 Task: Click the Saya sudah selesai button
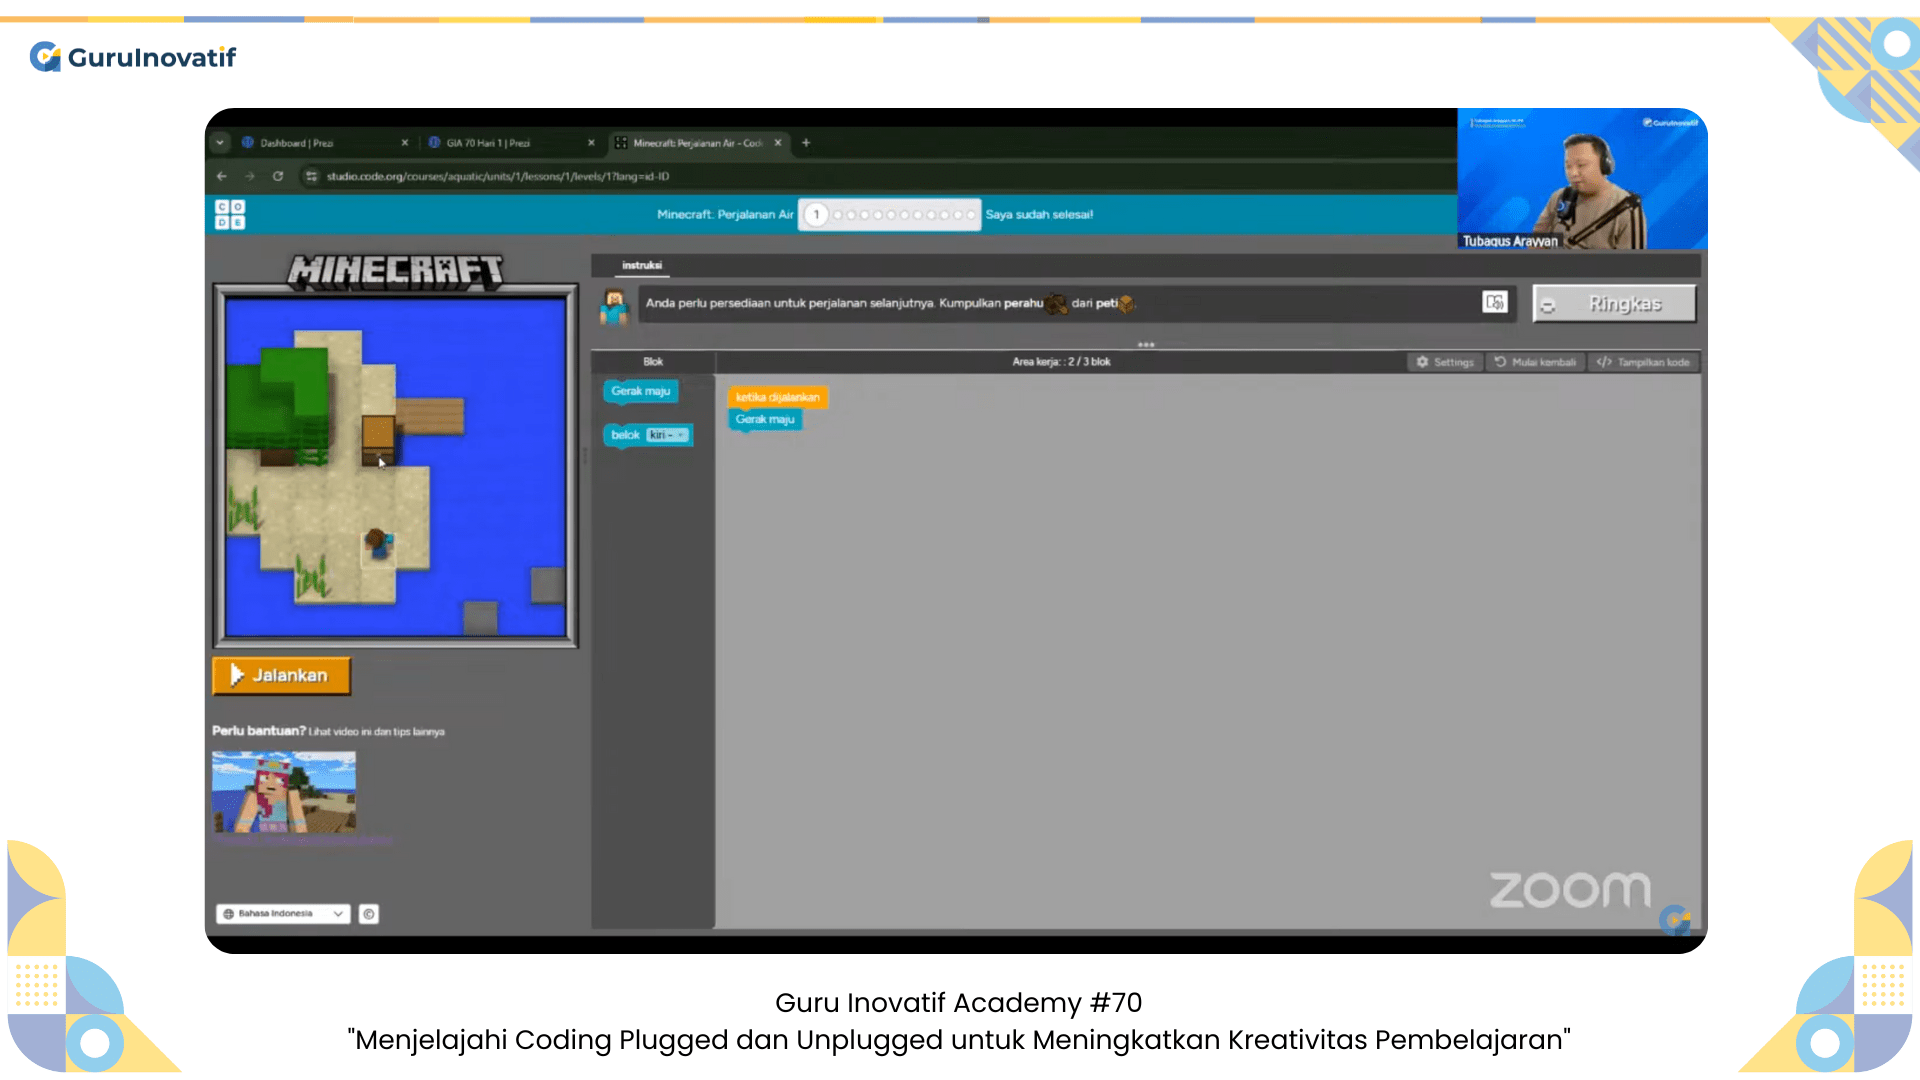click(1039, 214)
